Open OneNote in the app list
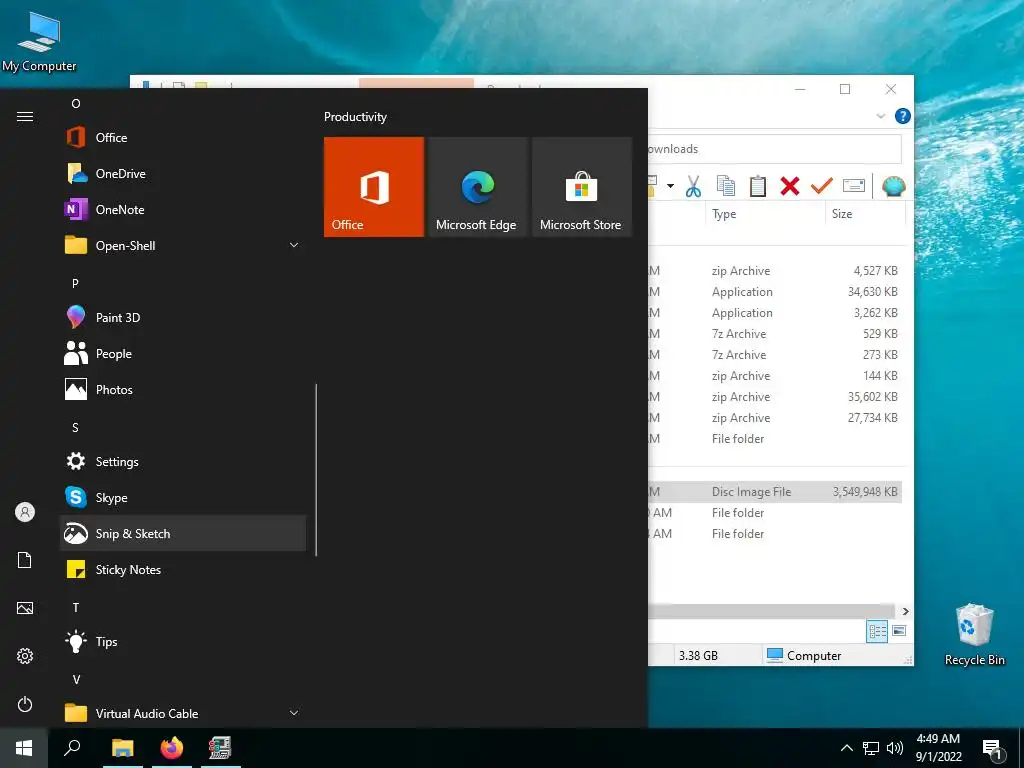1024x768 pixels. coord(183,210)
